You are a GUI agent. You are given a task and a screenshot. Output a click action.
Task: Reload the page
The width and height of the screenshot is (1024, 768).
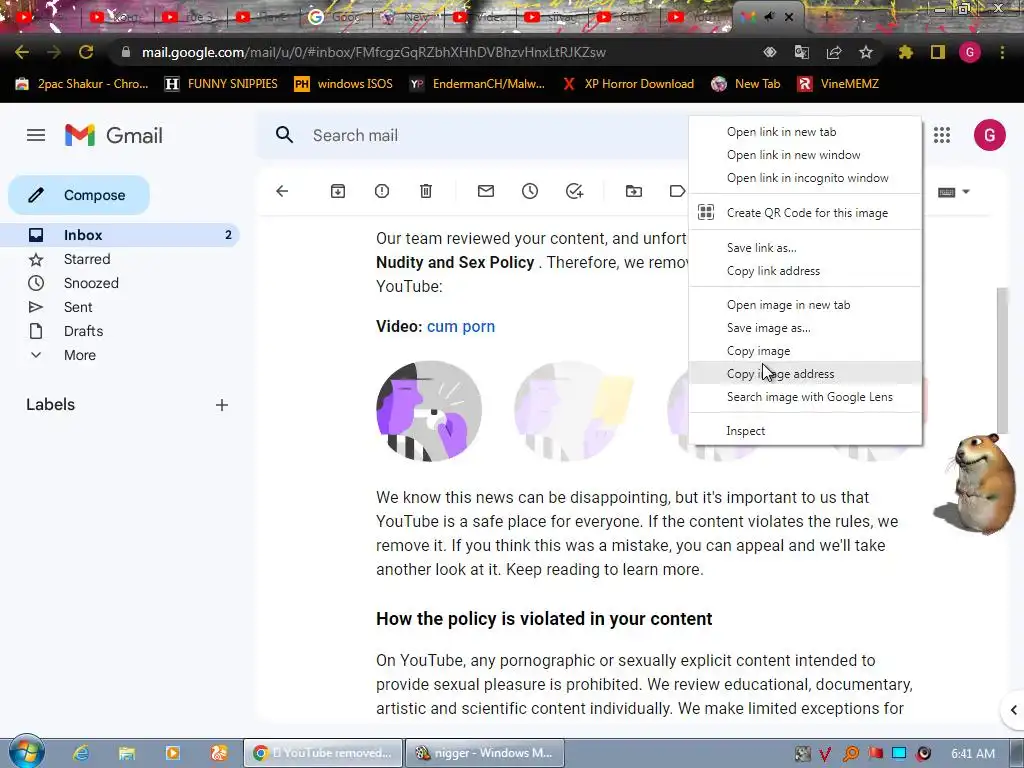click(86, 52)
